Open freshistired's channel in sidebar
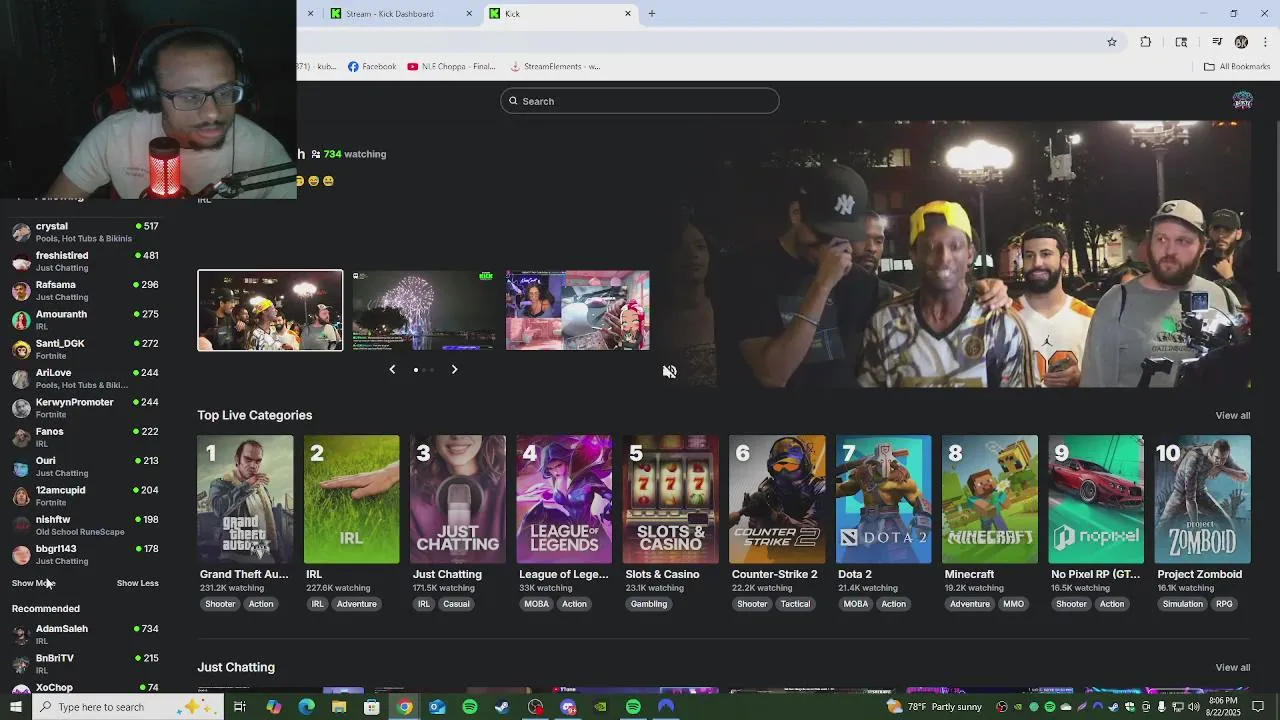The height and width of the screenshot is (720, 1280). pos(85,261)
